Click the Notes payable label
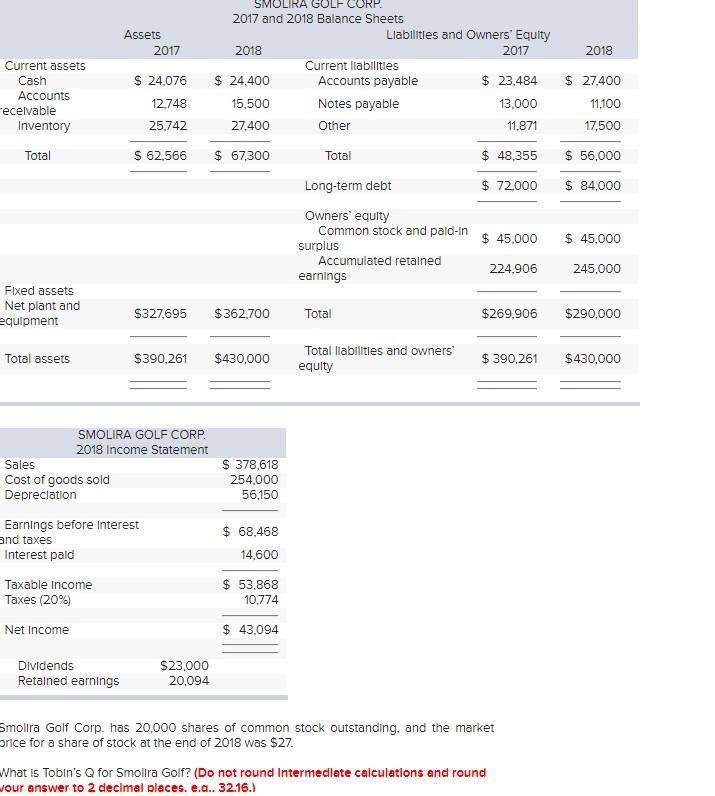 click(359, 104)
